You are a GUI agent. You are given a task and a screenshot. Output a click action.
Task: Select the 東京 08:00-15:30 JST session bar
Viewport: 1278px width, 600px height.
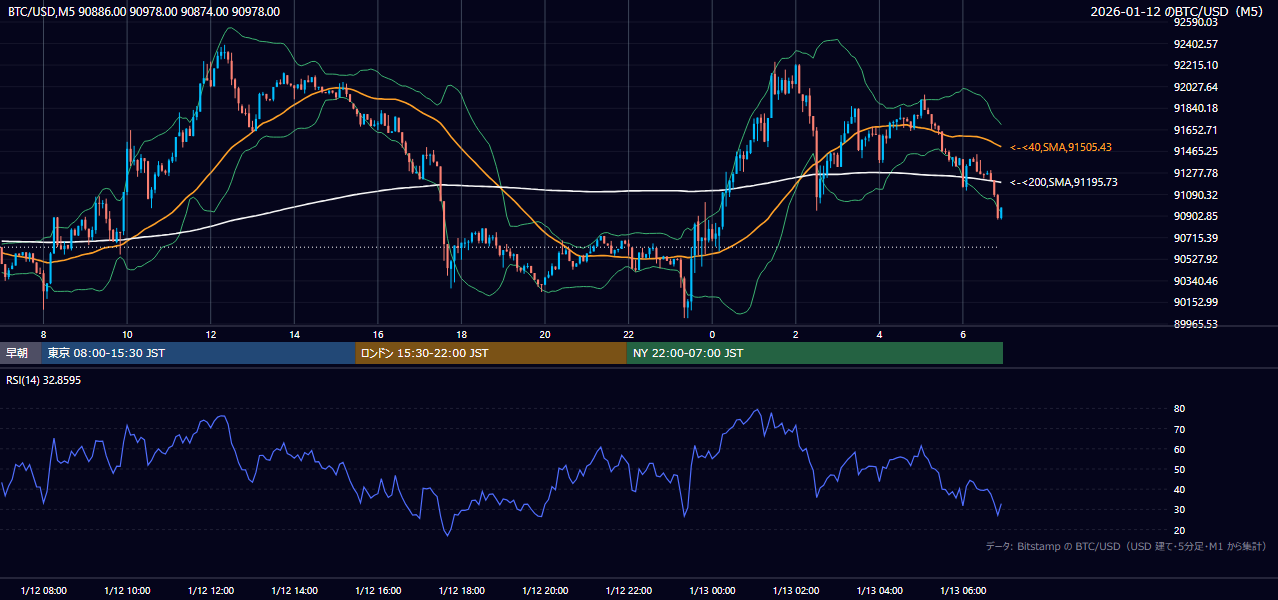pos(198,353)
